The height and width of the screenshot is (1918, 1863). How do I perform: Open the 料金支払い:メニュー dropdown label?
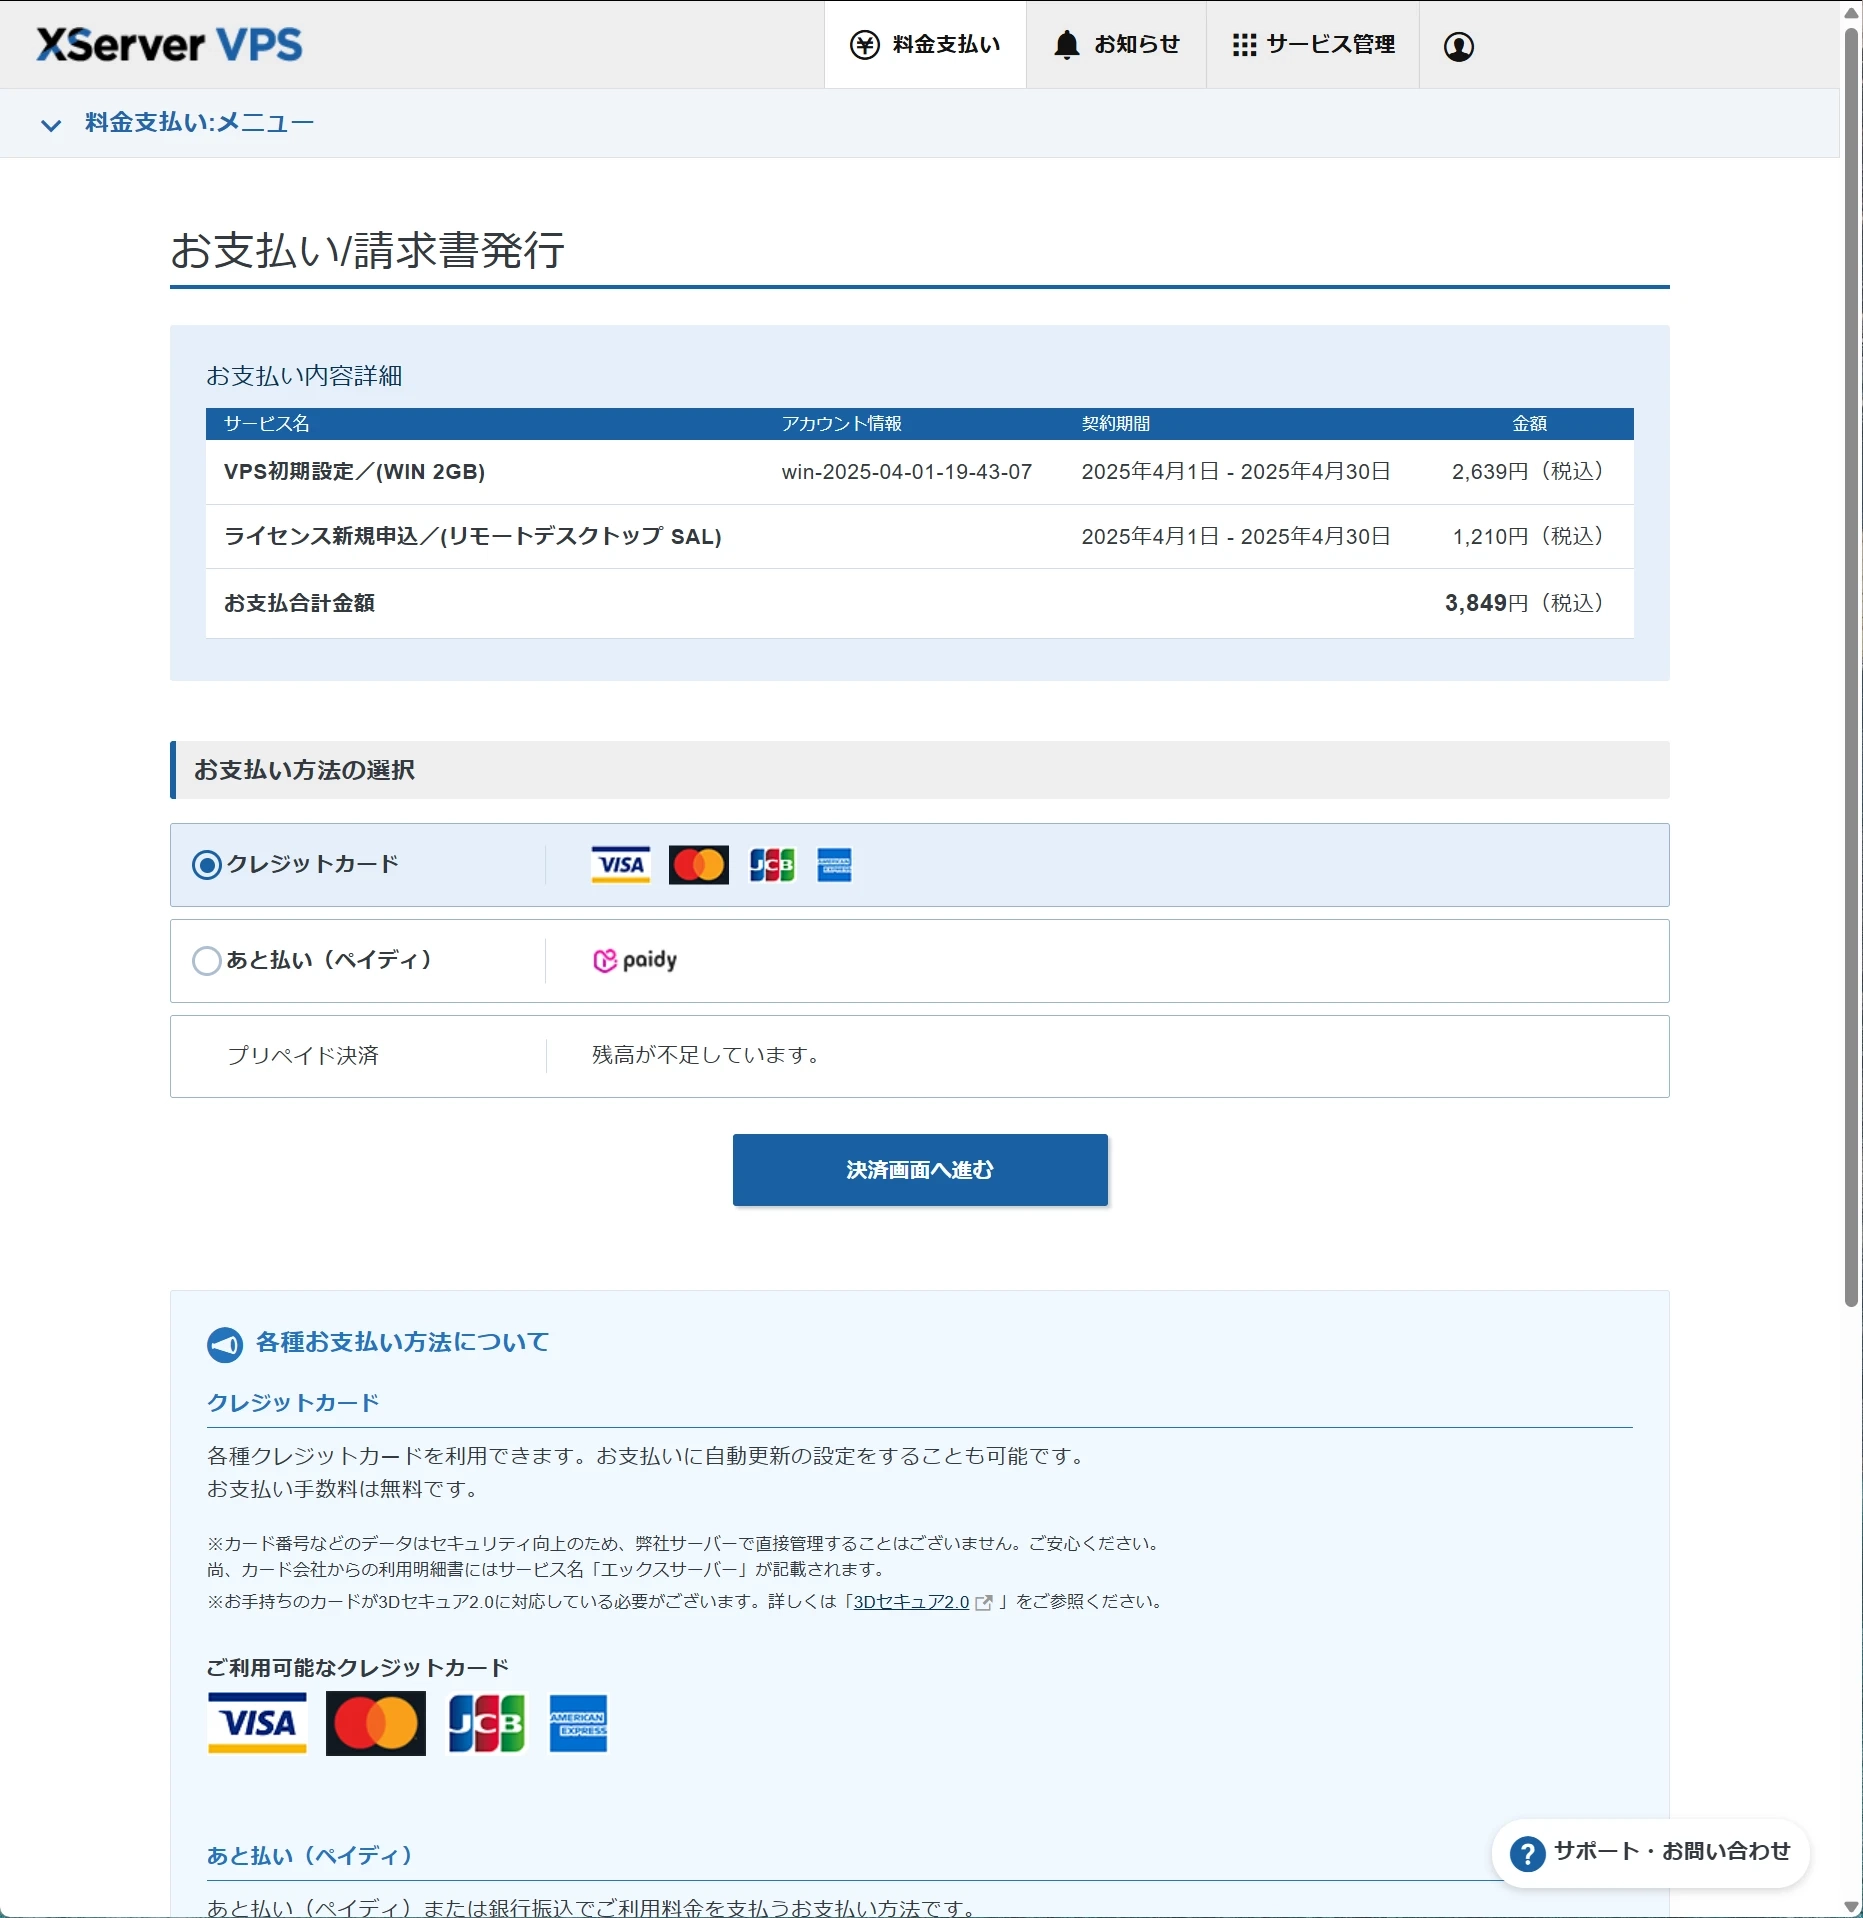click(200, 123)
